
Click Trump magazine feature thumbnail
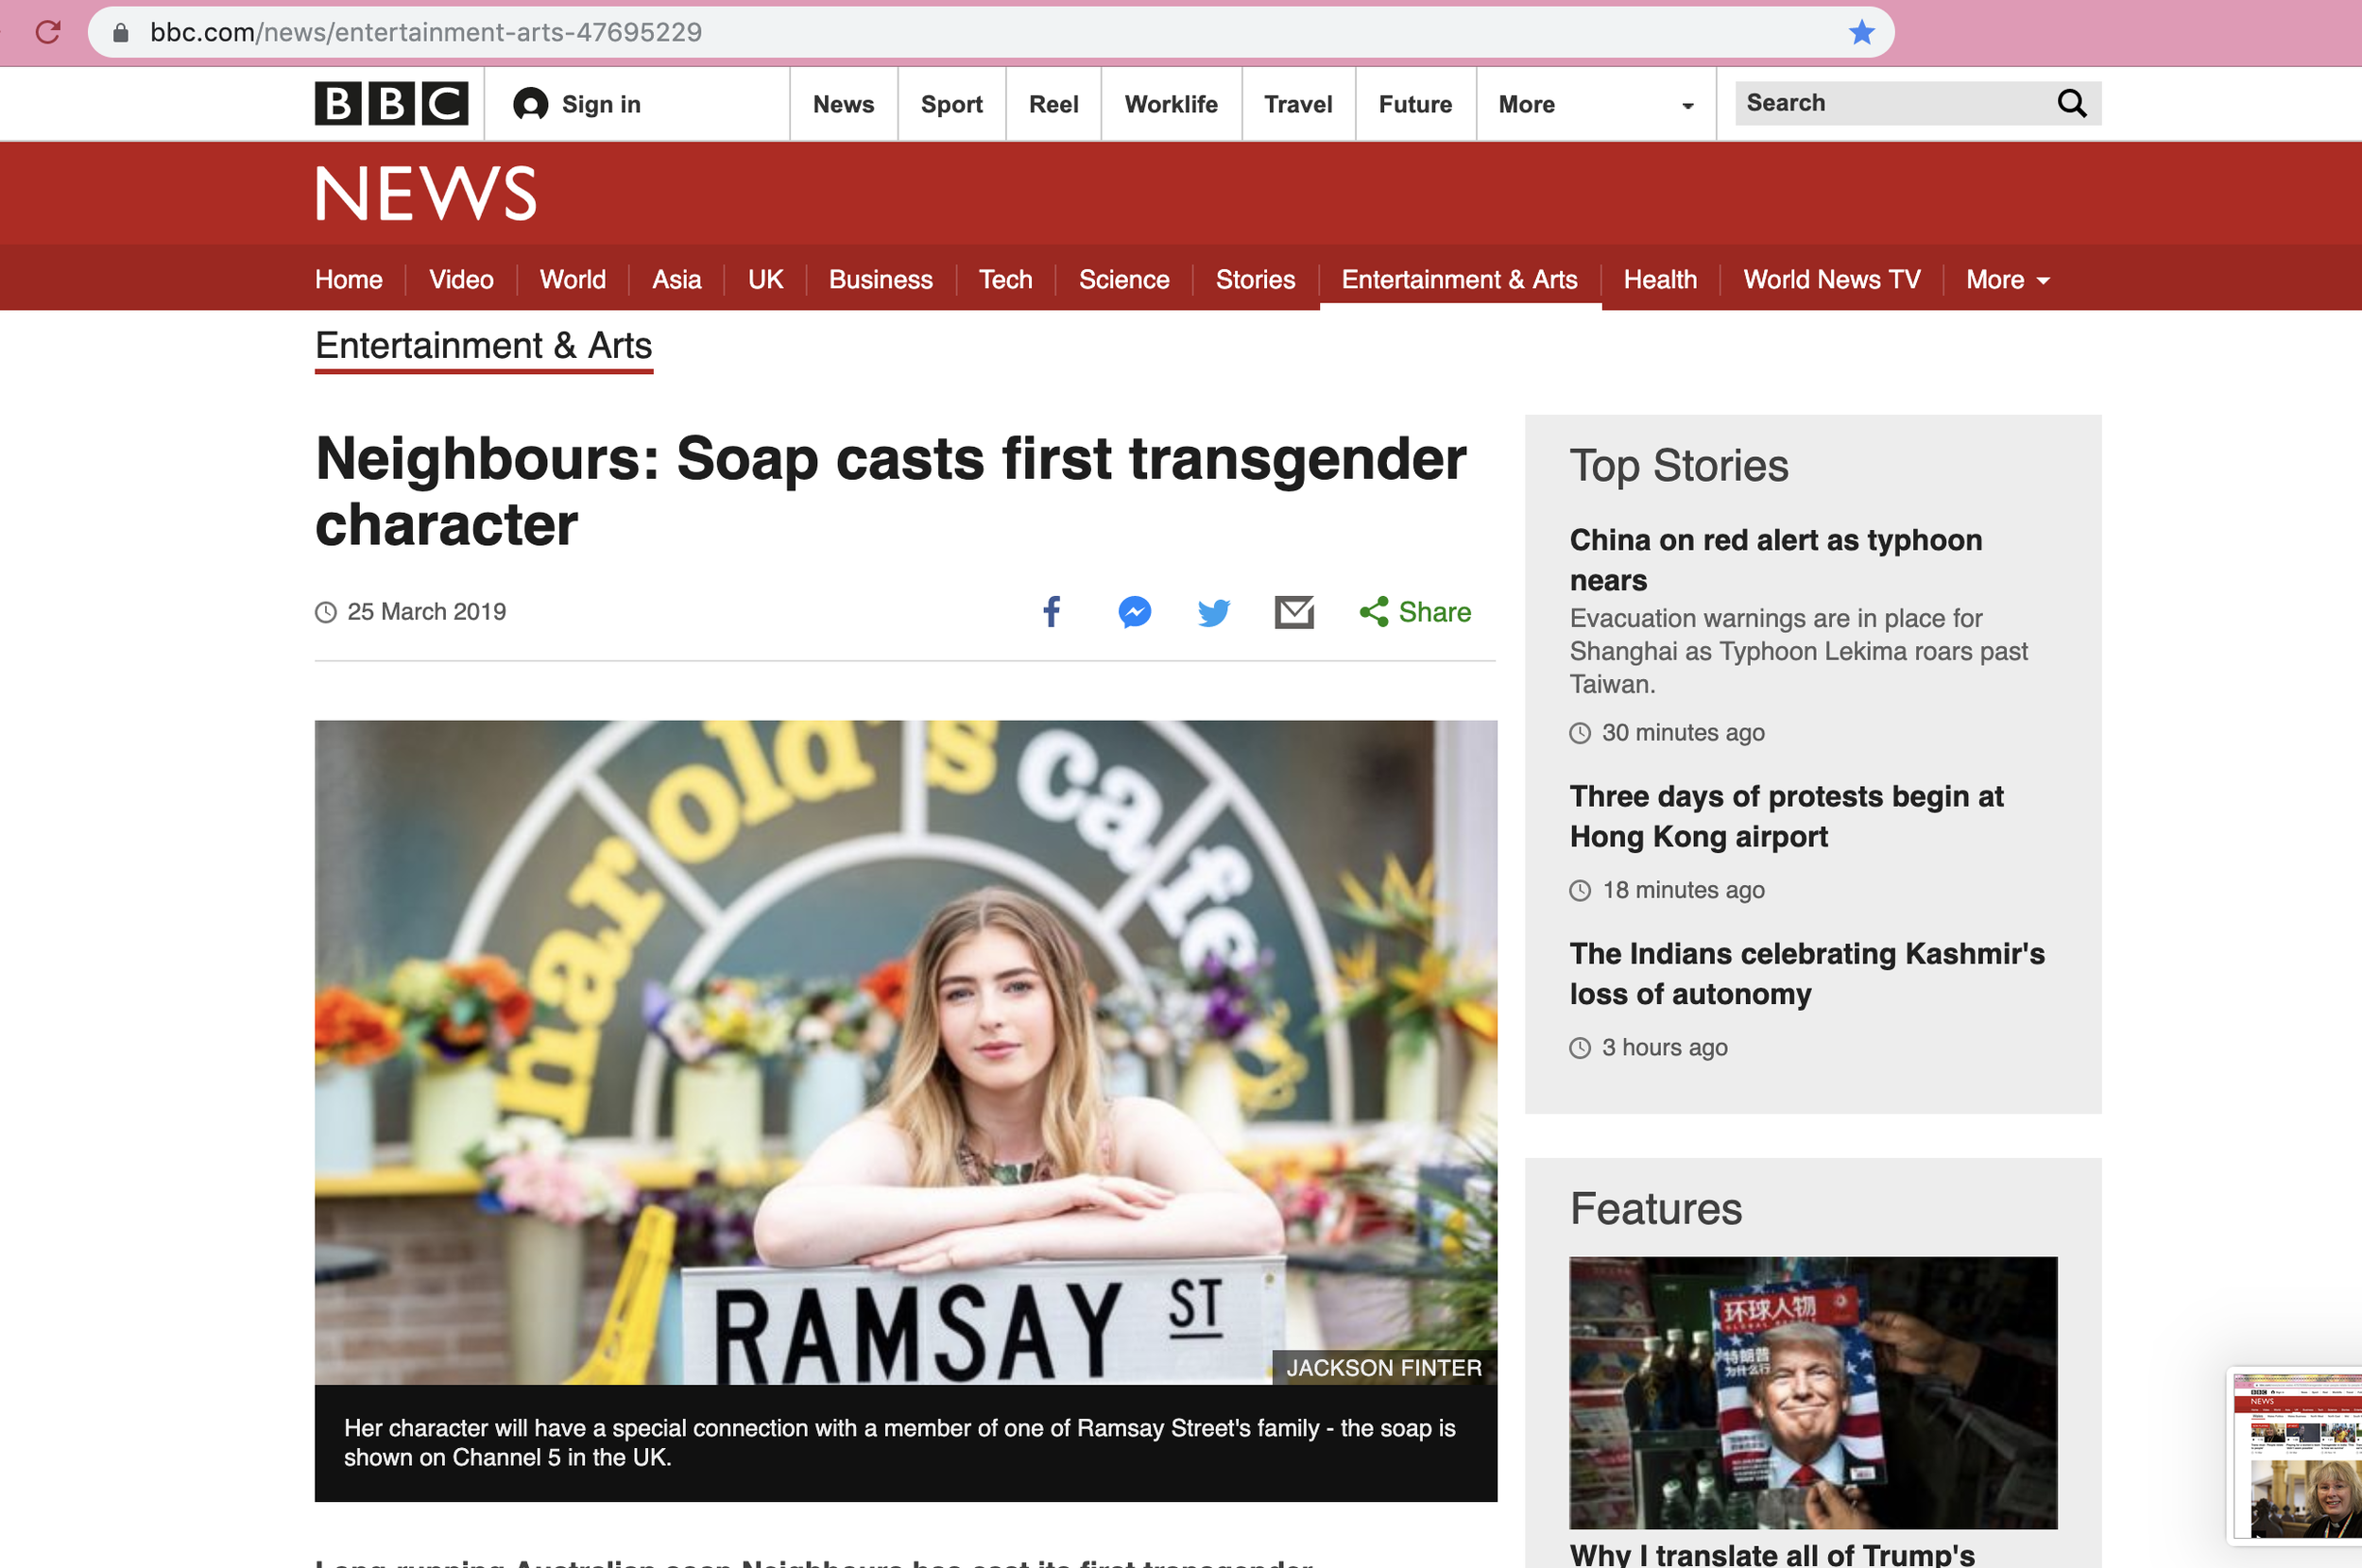point(1812,1392)
